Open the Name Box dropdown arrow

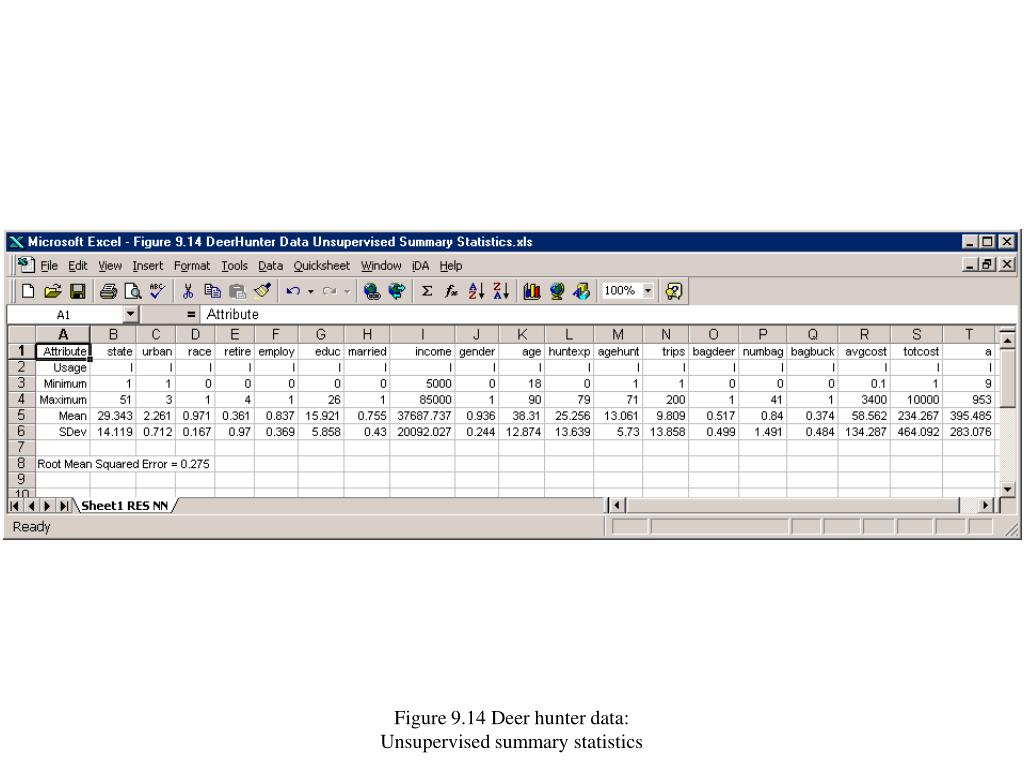(x=131, y=314)
